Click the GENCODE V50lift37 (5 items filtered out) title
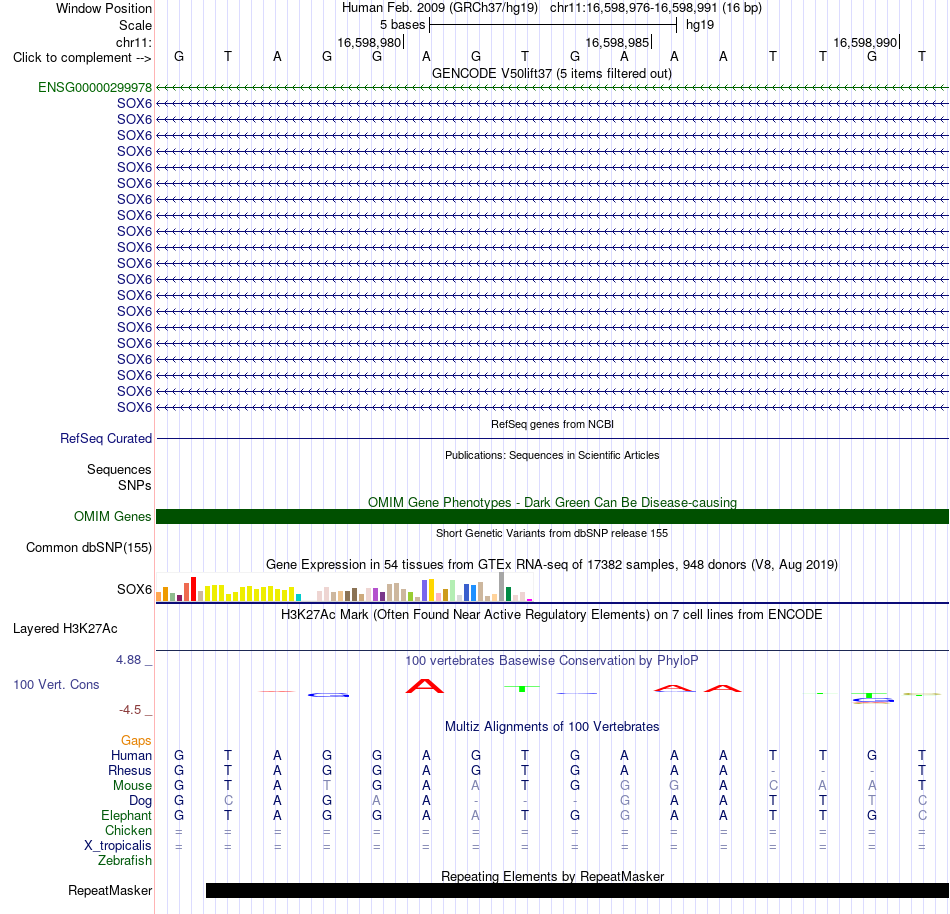The height and width of the screenshot is (914, 950). [552, 74]
